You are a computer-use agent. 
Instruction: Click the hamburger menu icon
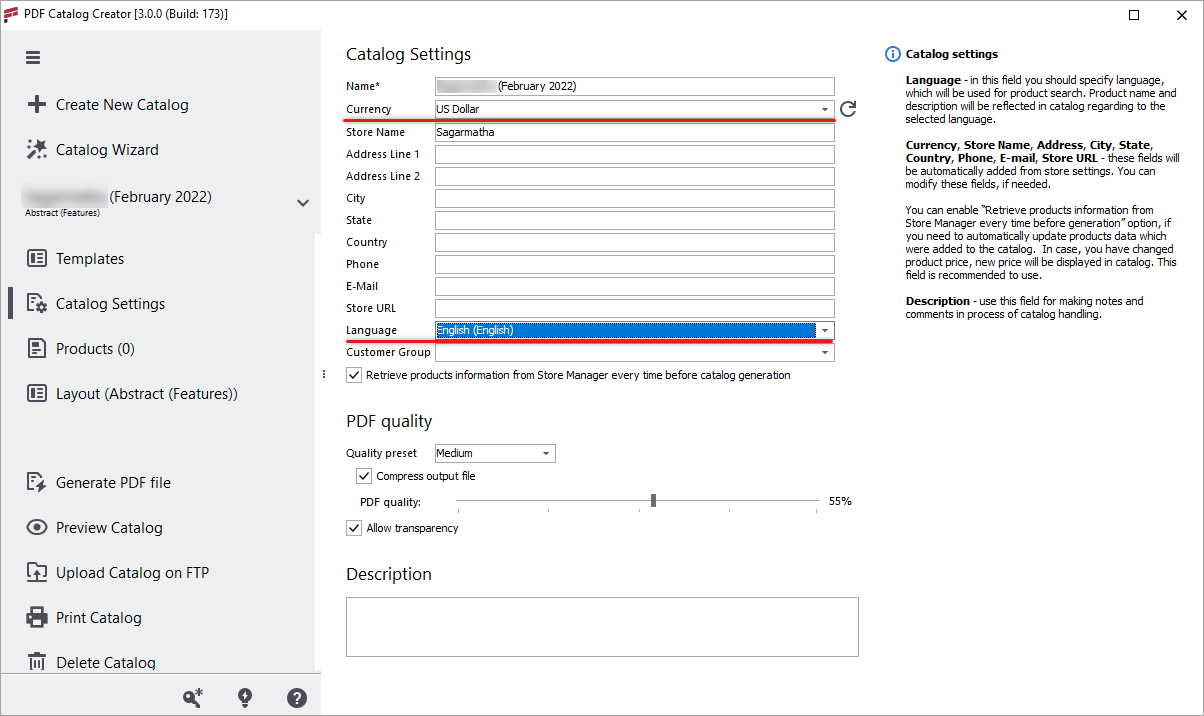pos(33,58)
